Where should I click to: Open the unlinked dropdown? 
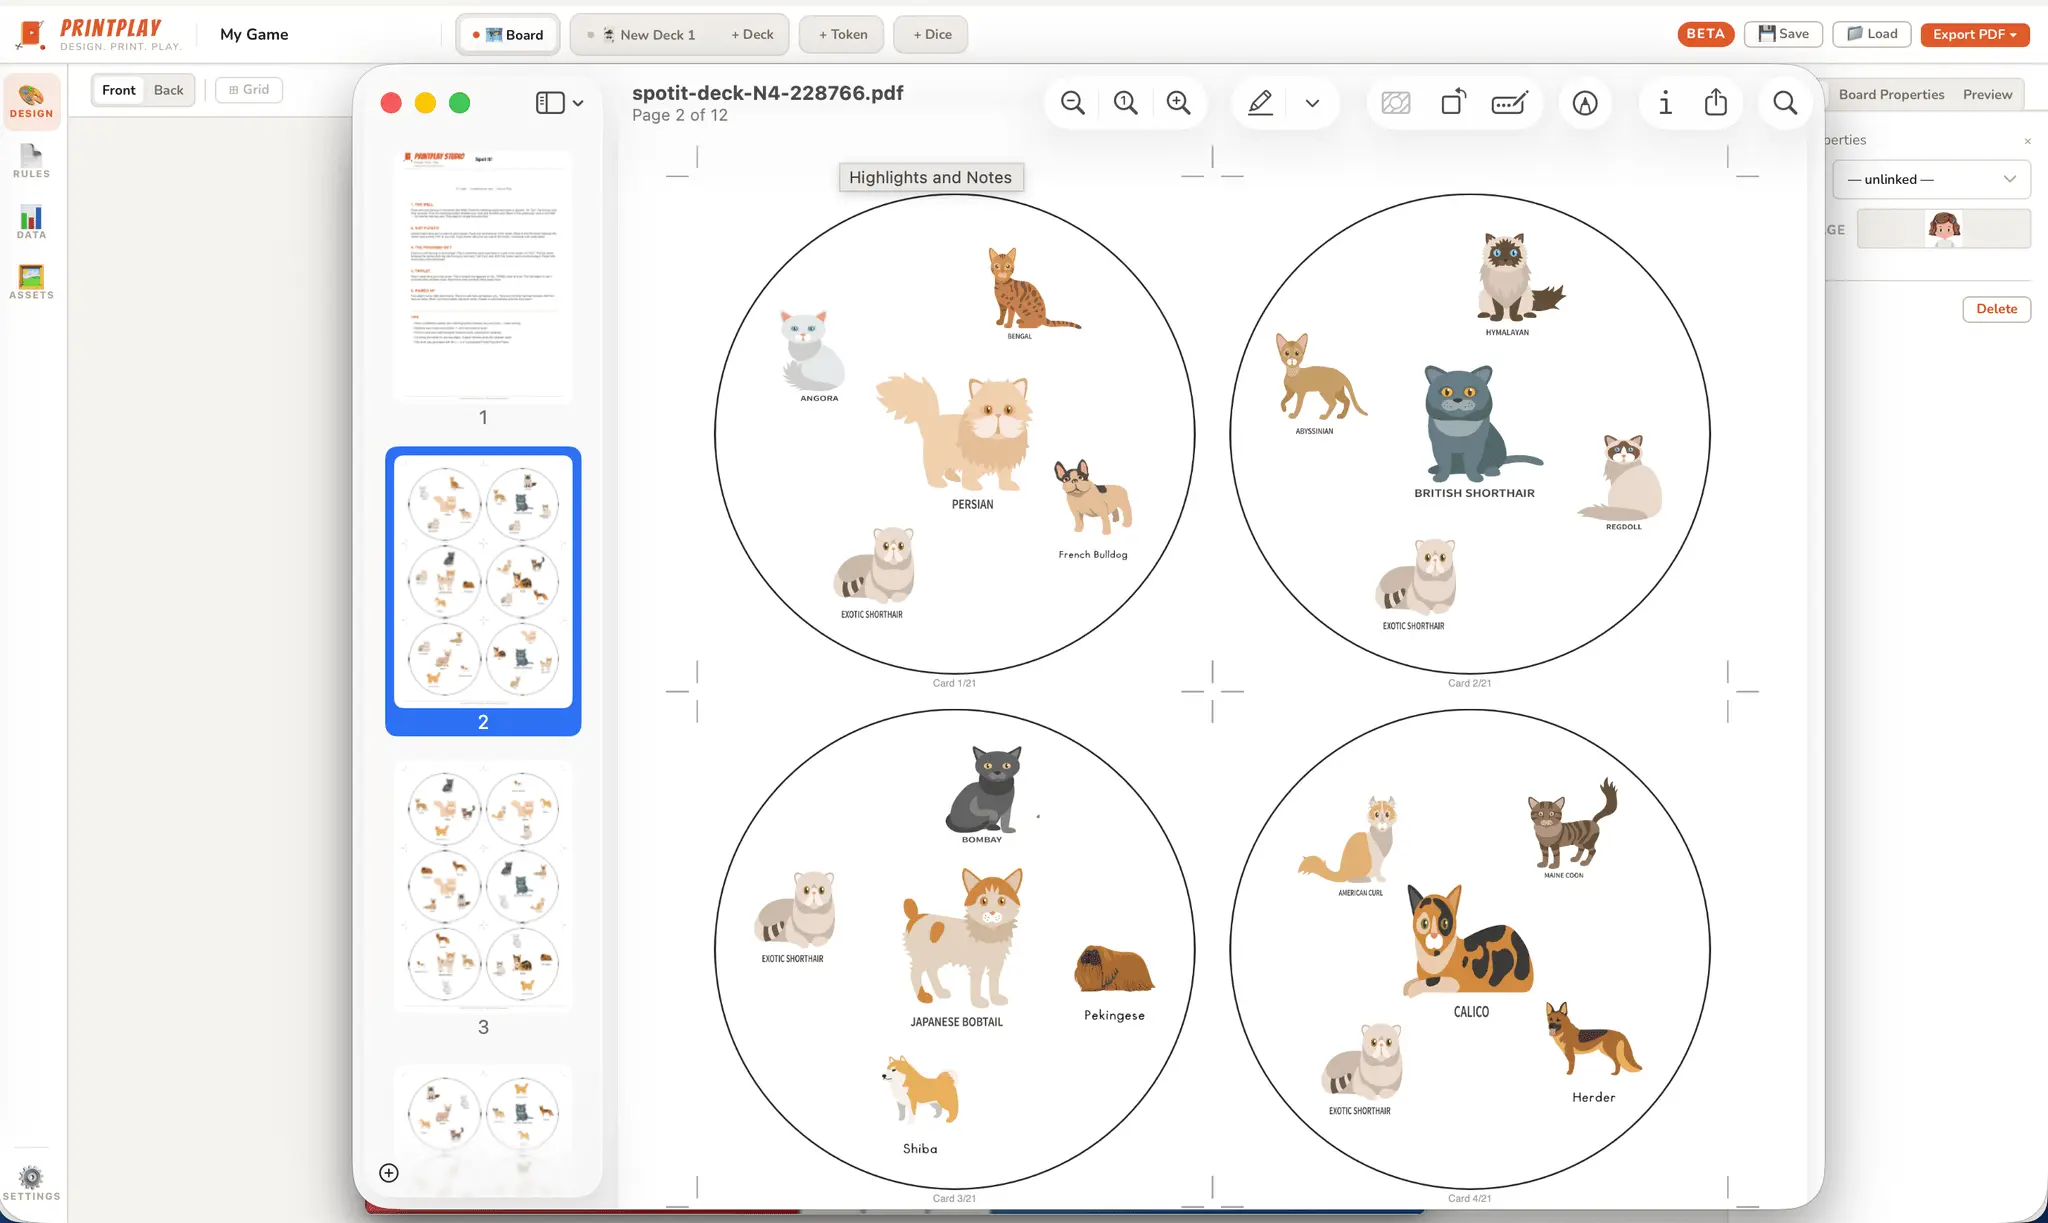coord(1932,179)
